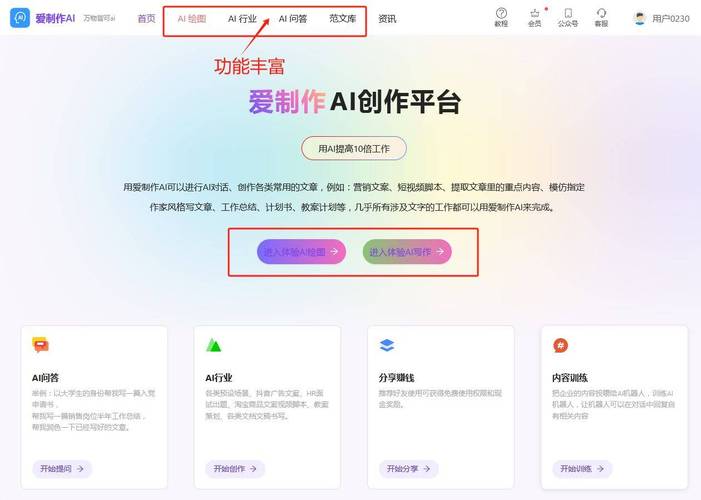Viewport: 701px width, 500px height.
Task: Click the 公众号 icon in header
Action: (x=568, y=13)
